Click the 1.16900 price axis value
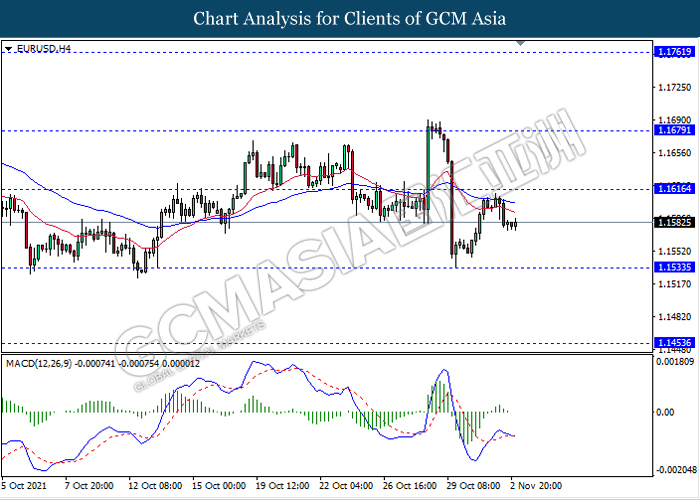This screenshot has width=700, height=500. pos(675,120)
